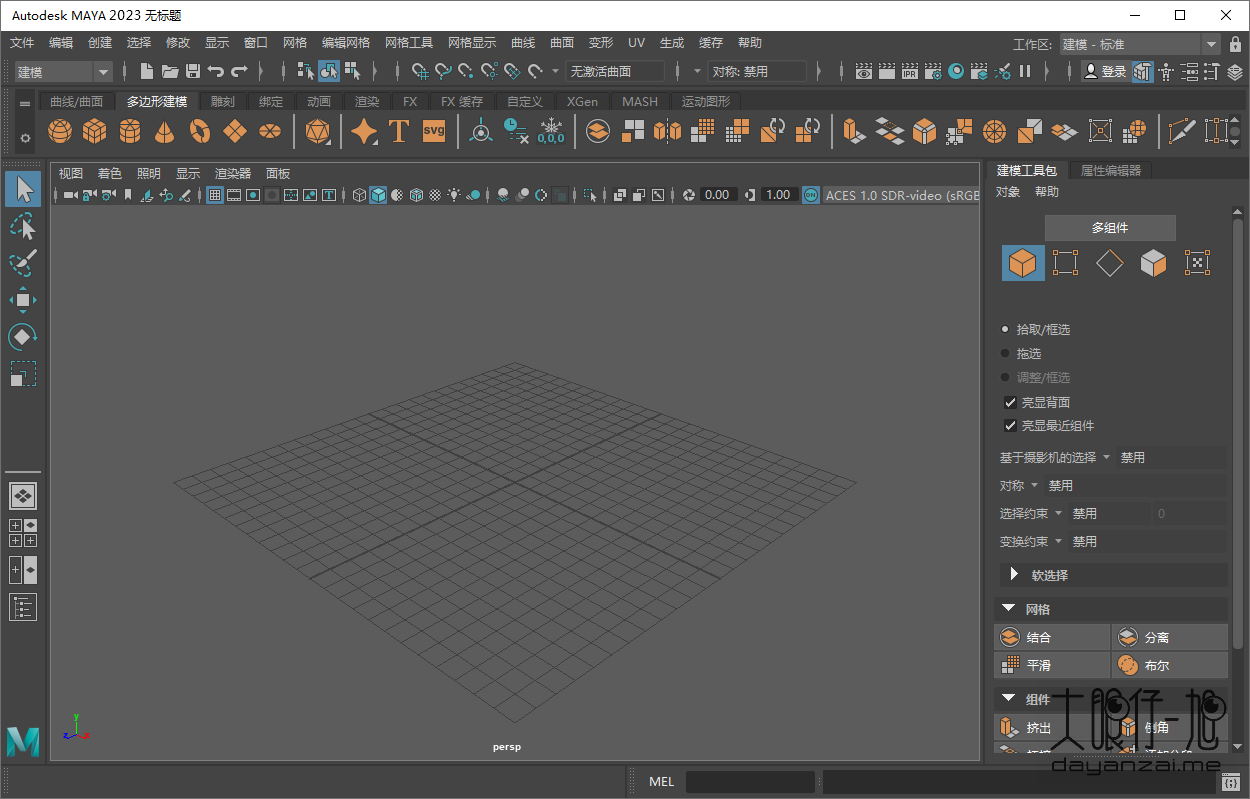The width and height of the screenshot is (1250, 799).
Task: Create a polygon cylinder from the shelf
Action: click(130, 131)
